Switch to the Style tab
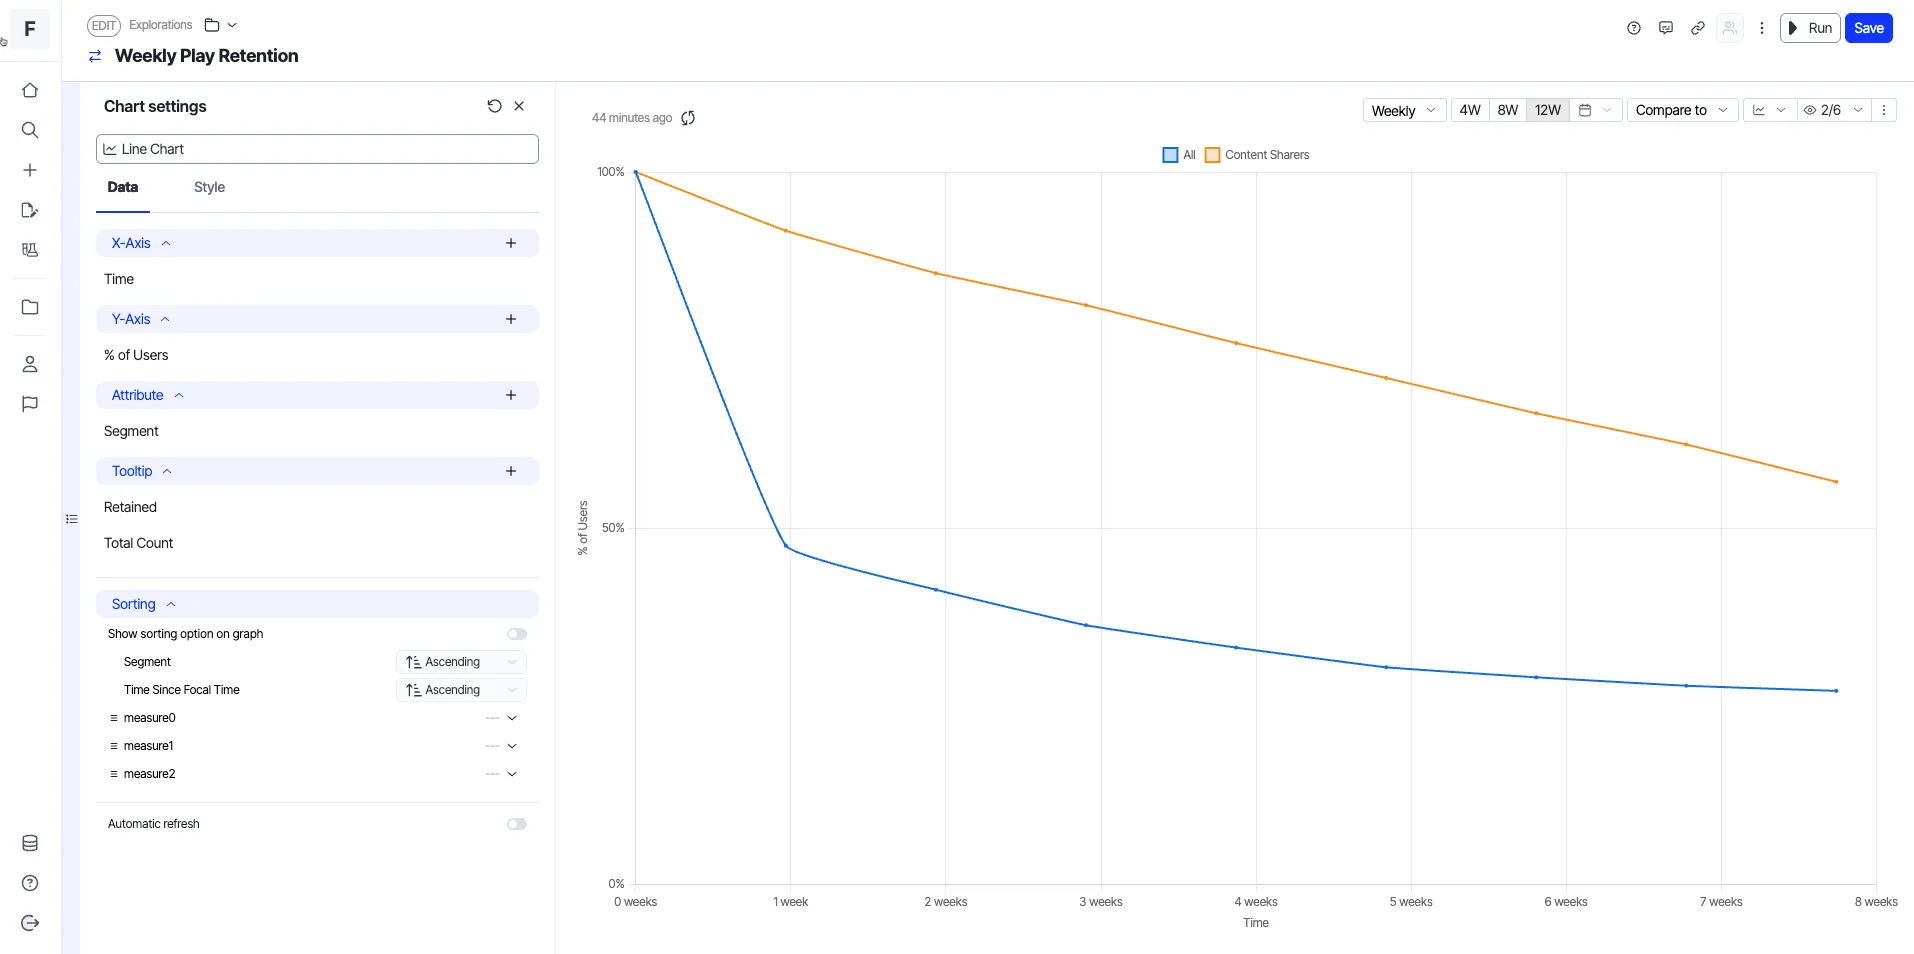 (209, 187)
